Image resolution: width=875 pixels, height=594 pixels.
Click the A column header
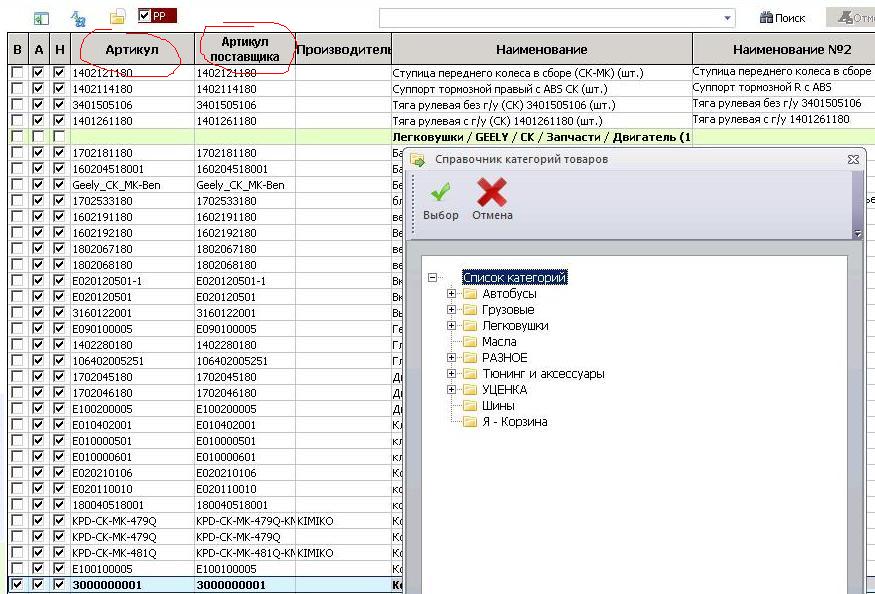(38, 49)
